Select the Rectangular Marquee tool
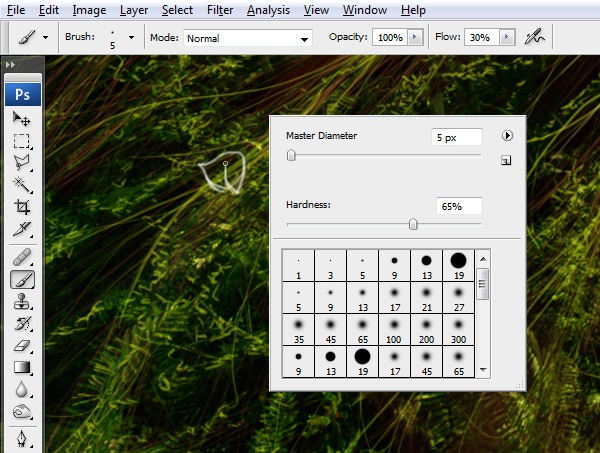The image size is (600, 453). [x=22, y=141]
